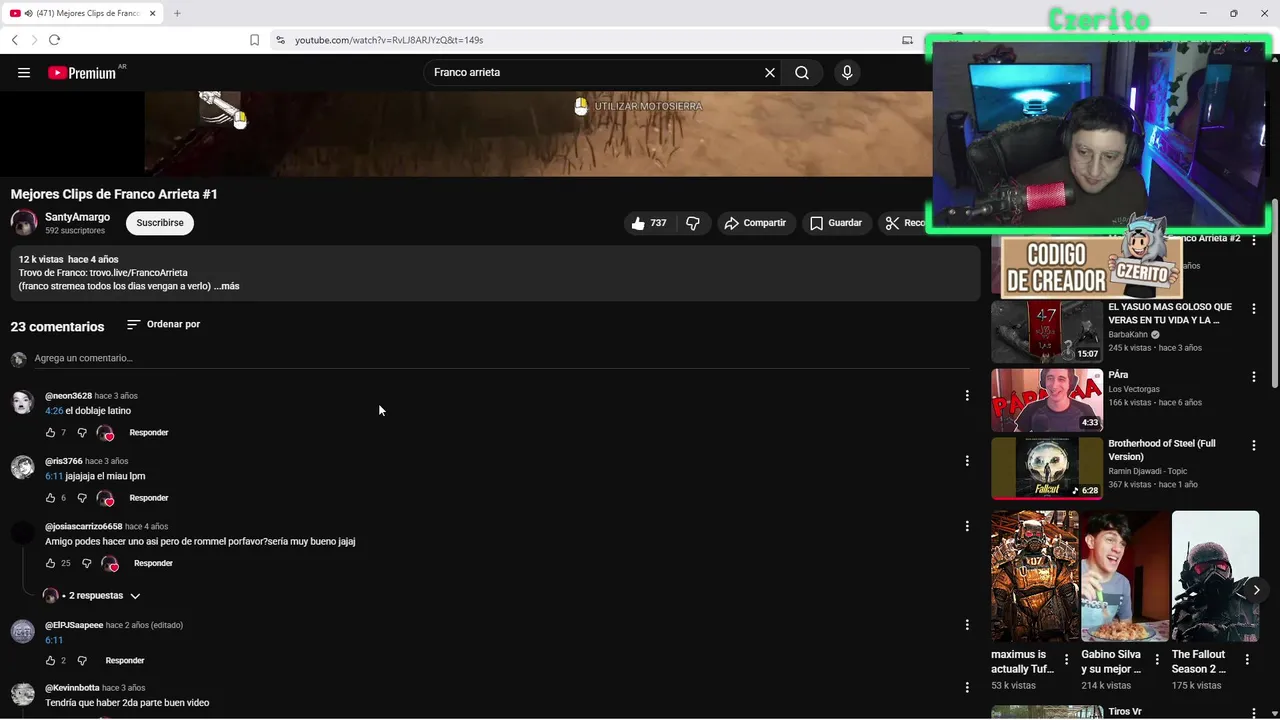
Task: Subscribe to SantyAmargo with Suscribirse
Action: coord(160,223)
